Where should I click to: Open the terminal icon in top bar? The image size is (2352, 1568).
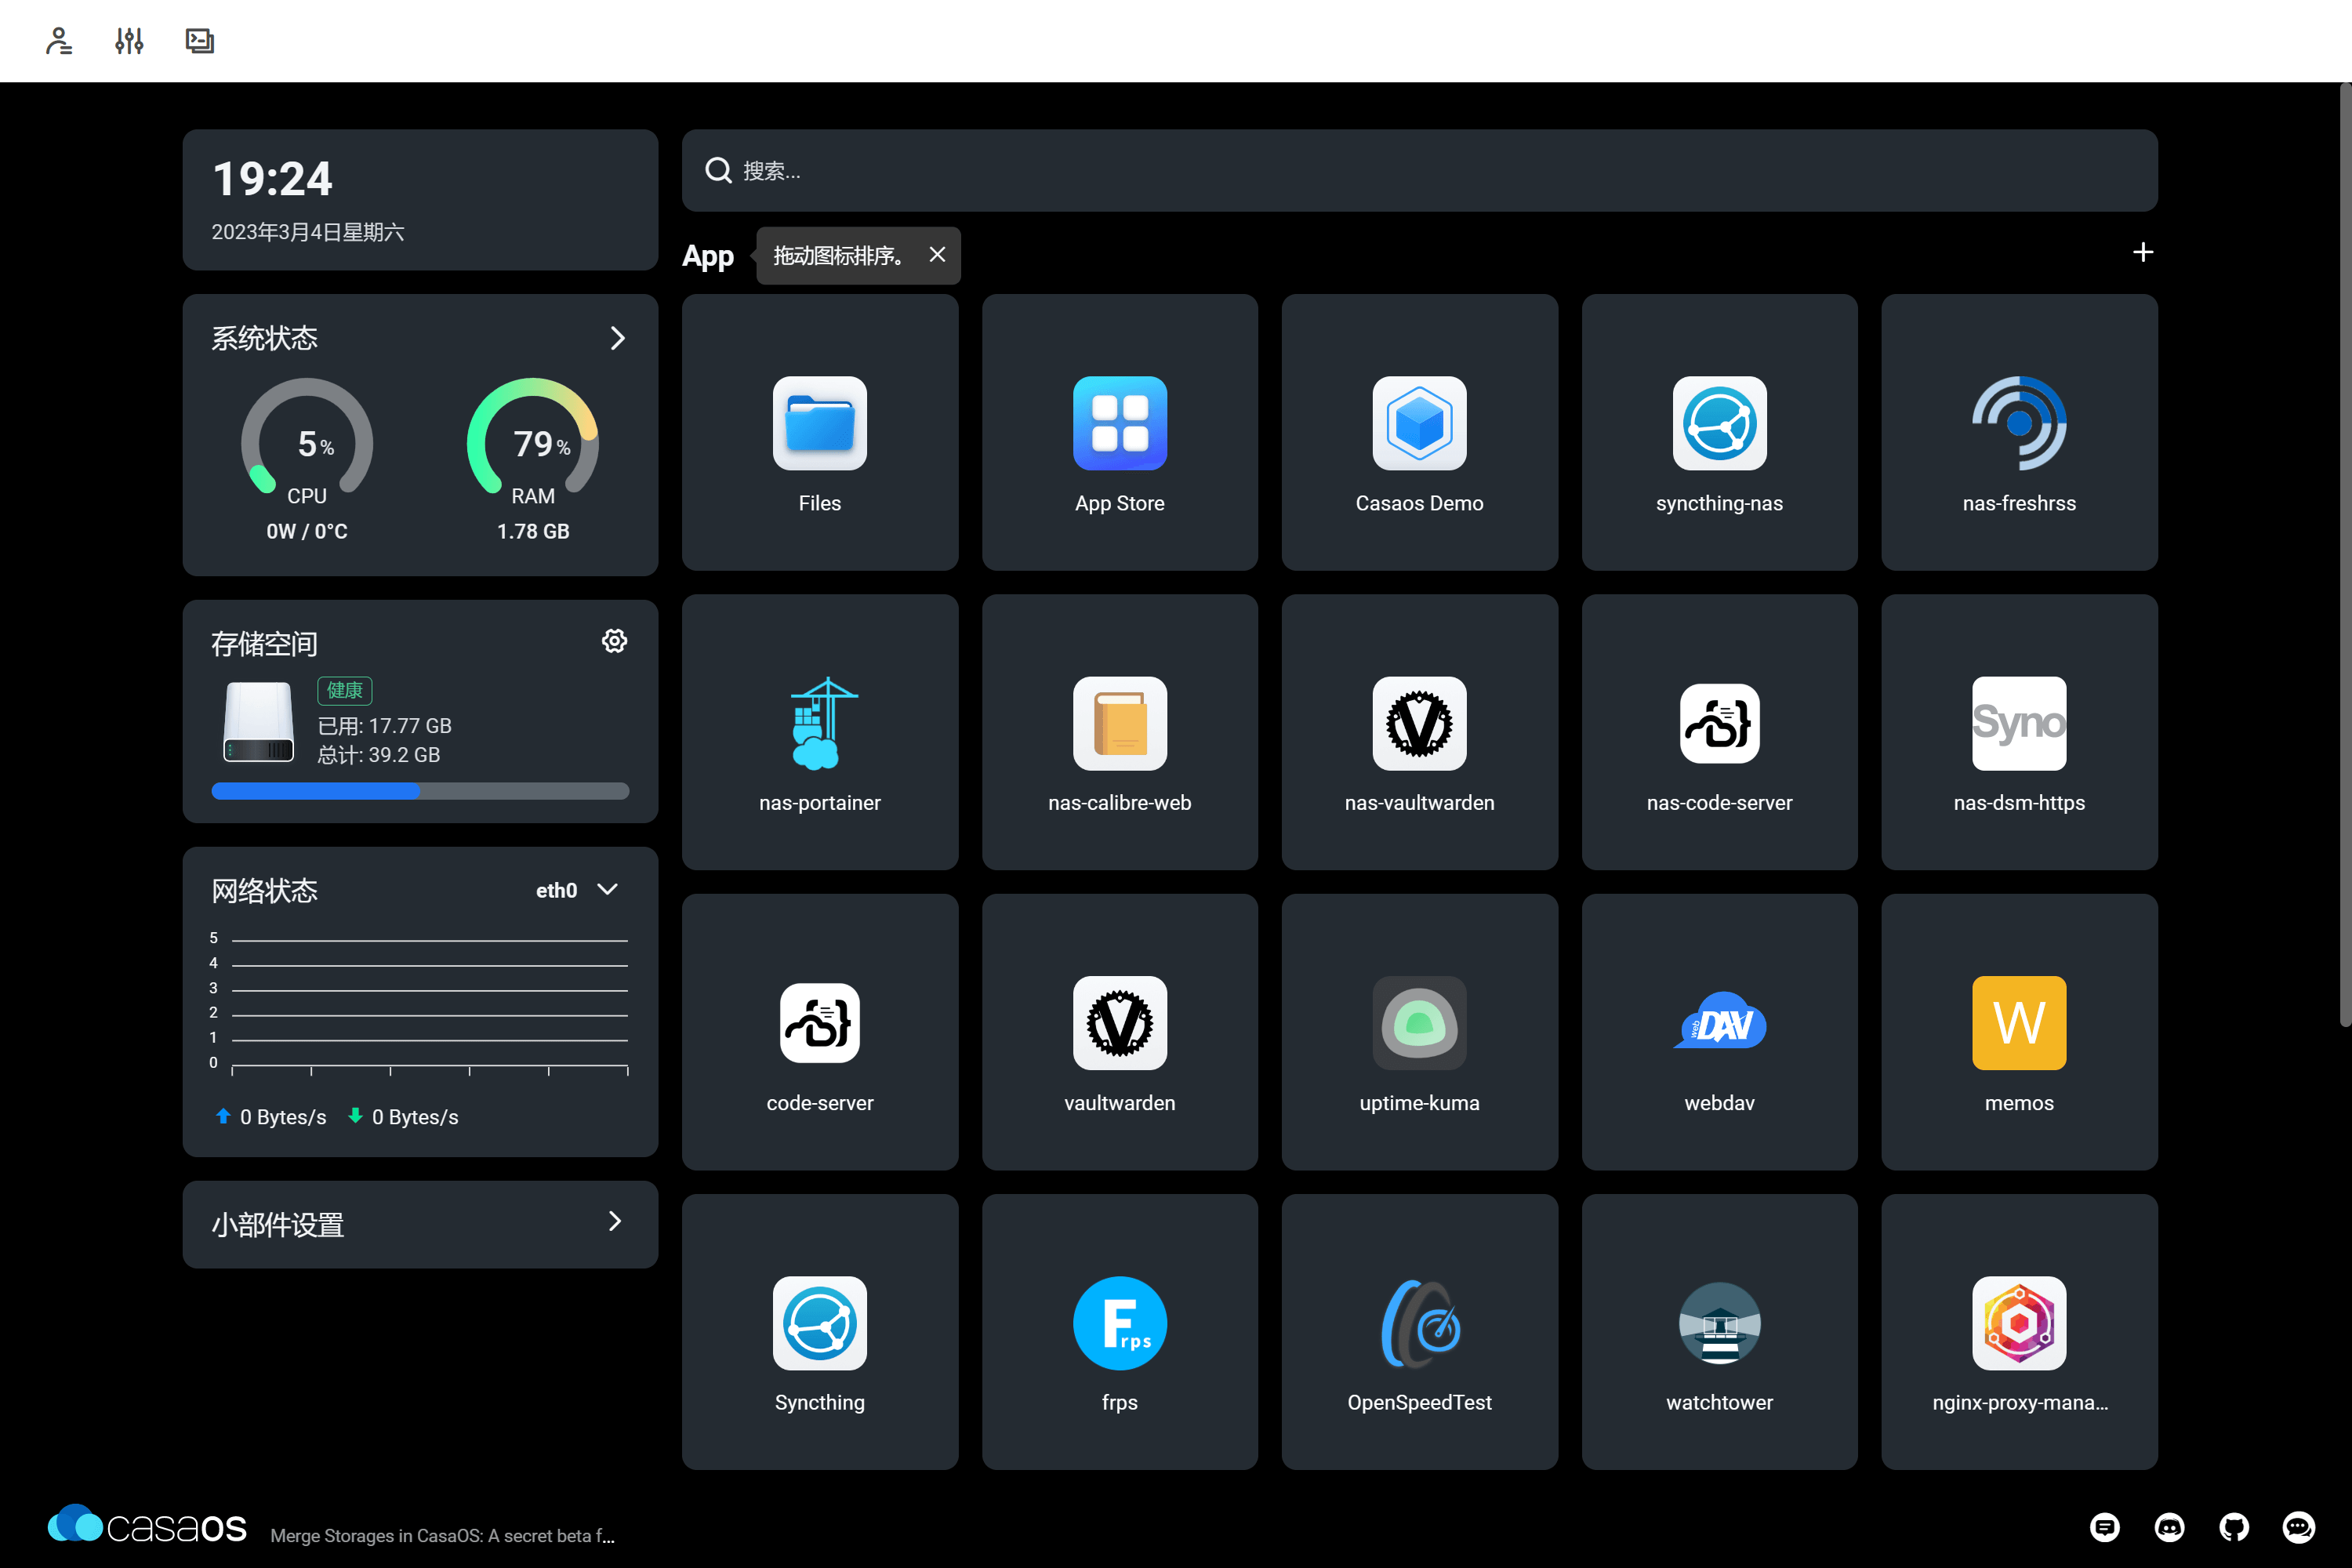[x=200, y=41]
